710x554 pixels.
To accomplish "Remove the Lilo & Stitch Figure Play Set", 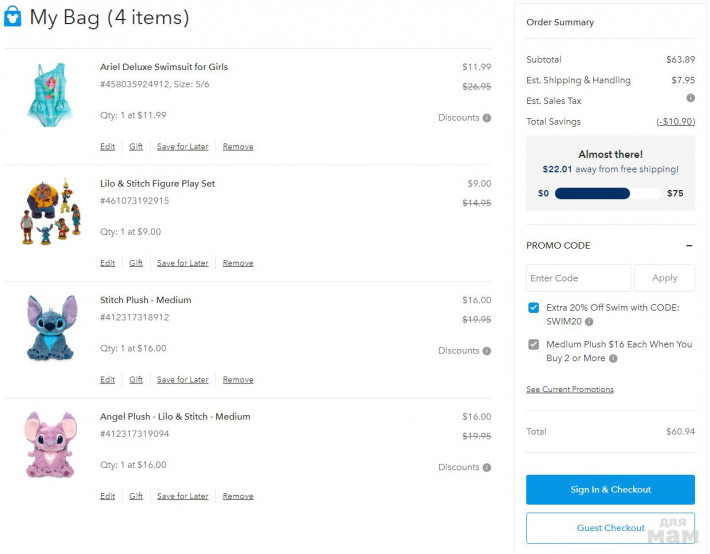I will 238,263.
